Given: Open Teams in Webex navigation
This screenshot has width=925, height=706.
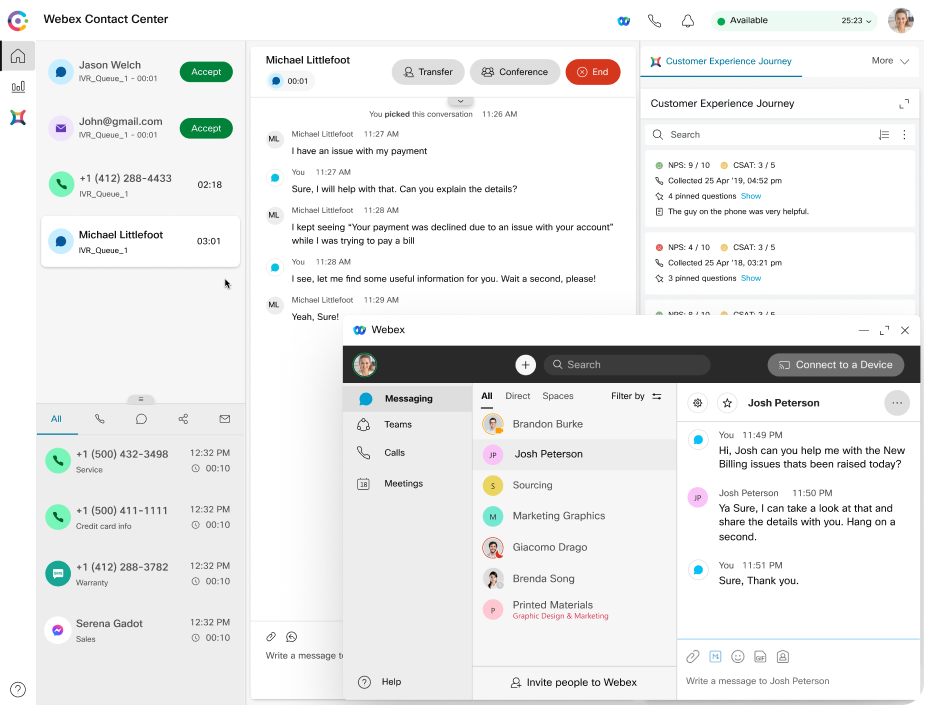Looking at the screenshot, I should coord(407,425).
